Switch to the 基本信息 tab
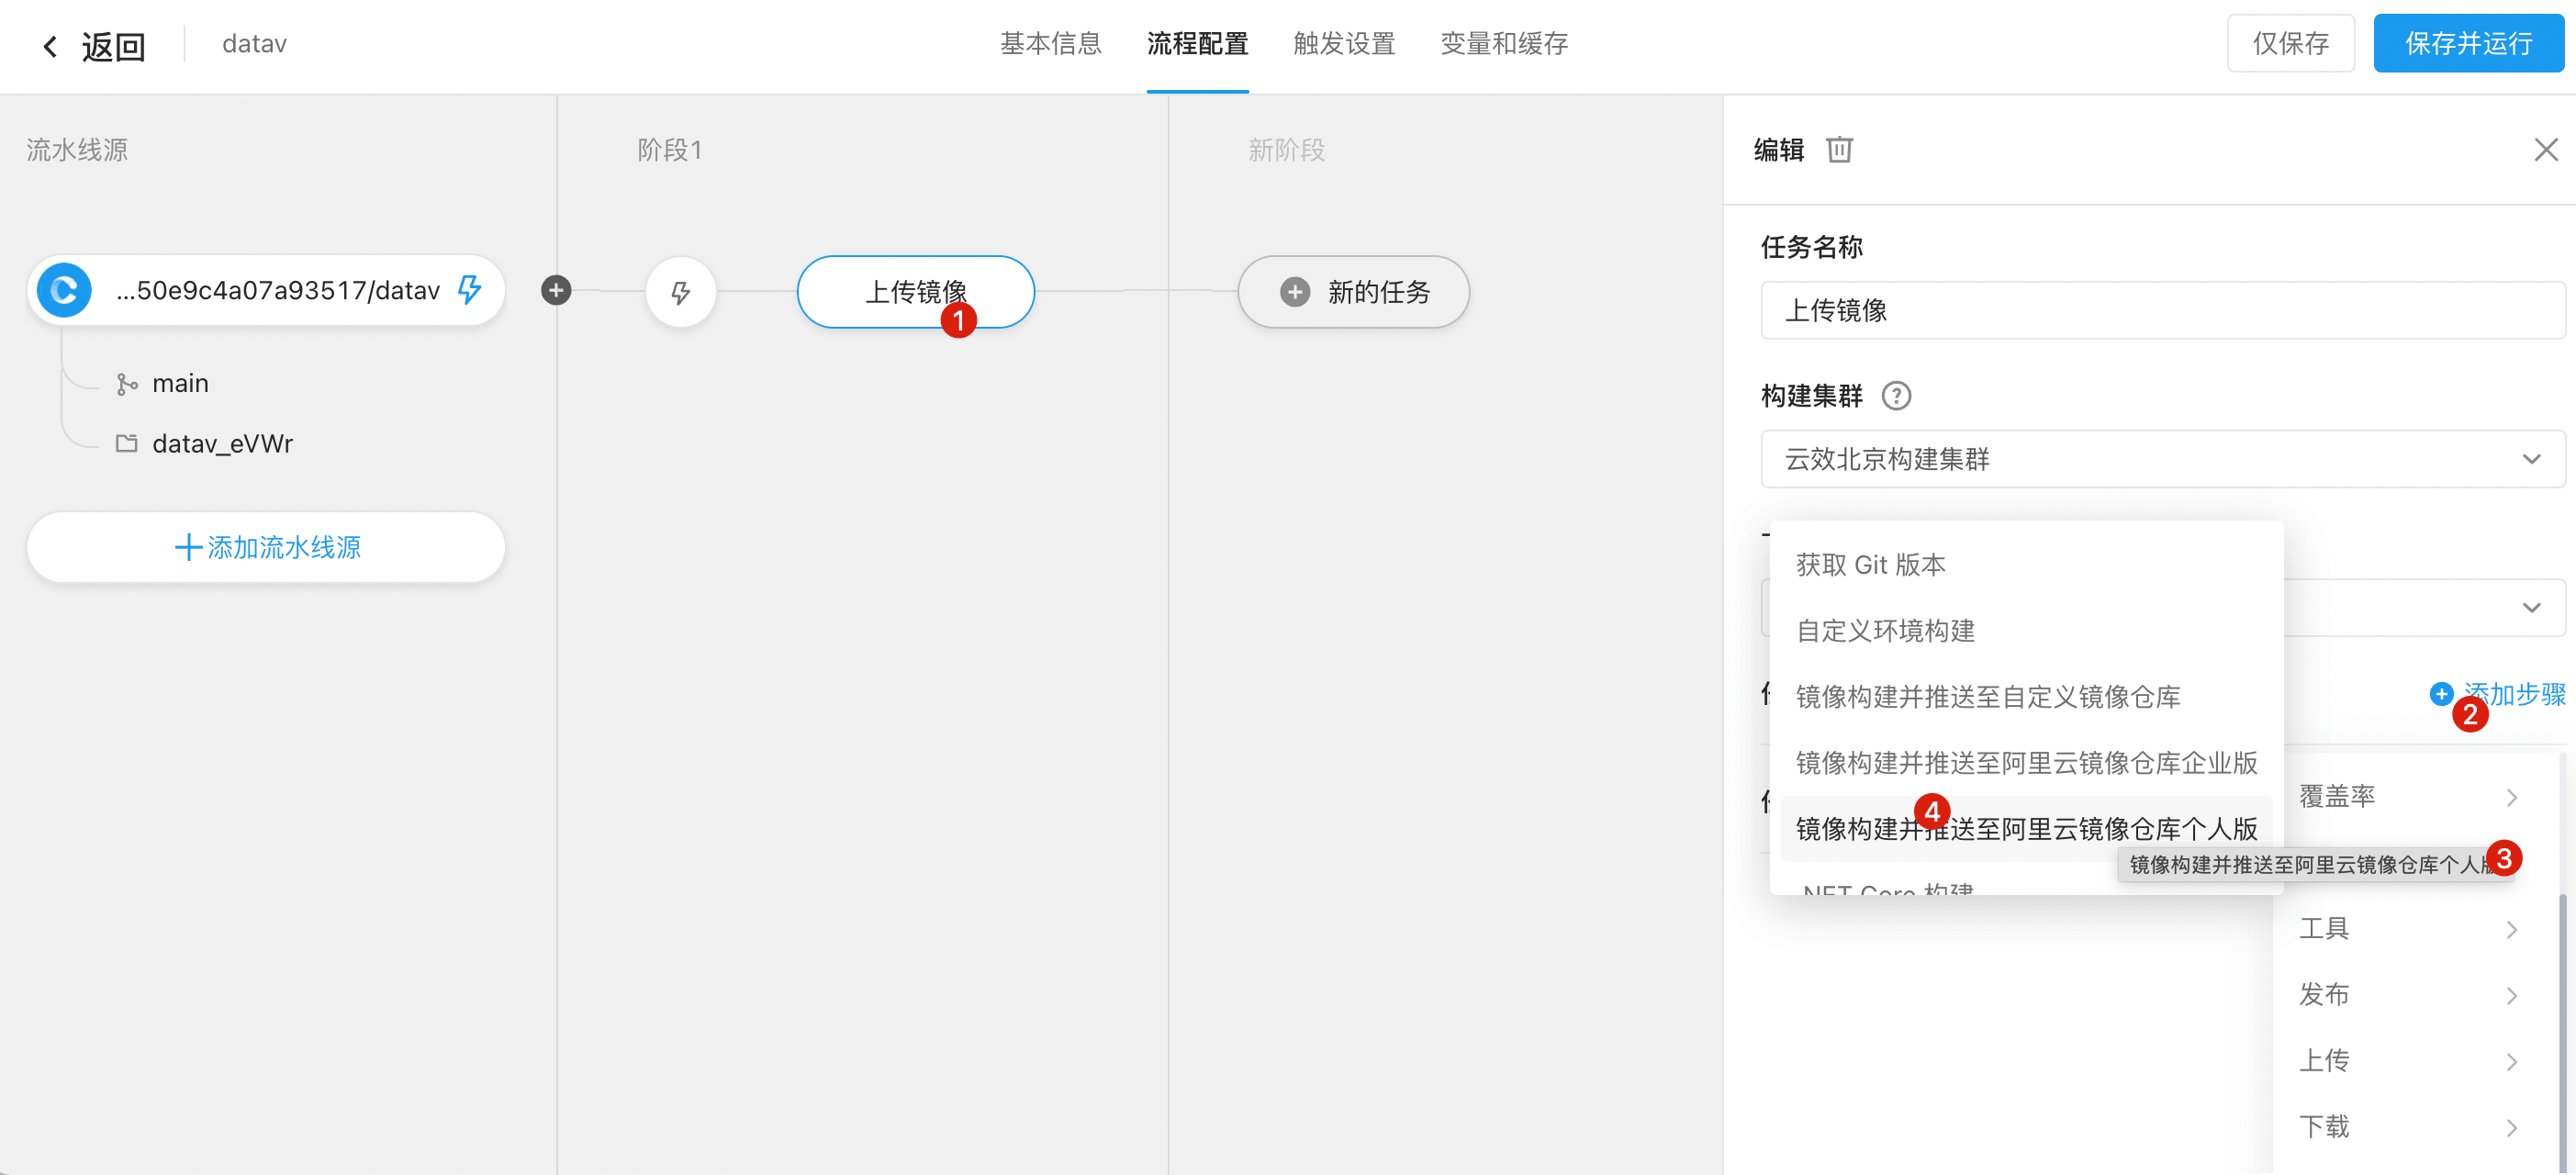 tap(1050, 44)
